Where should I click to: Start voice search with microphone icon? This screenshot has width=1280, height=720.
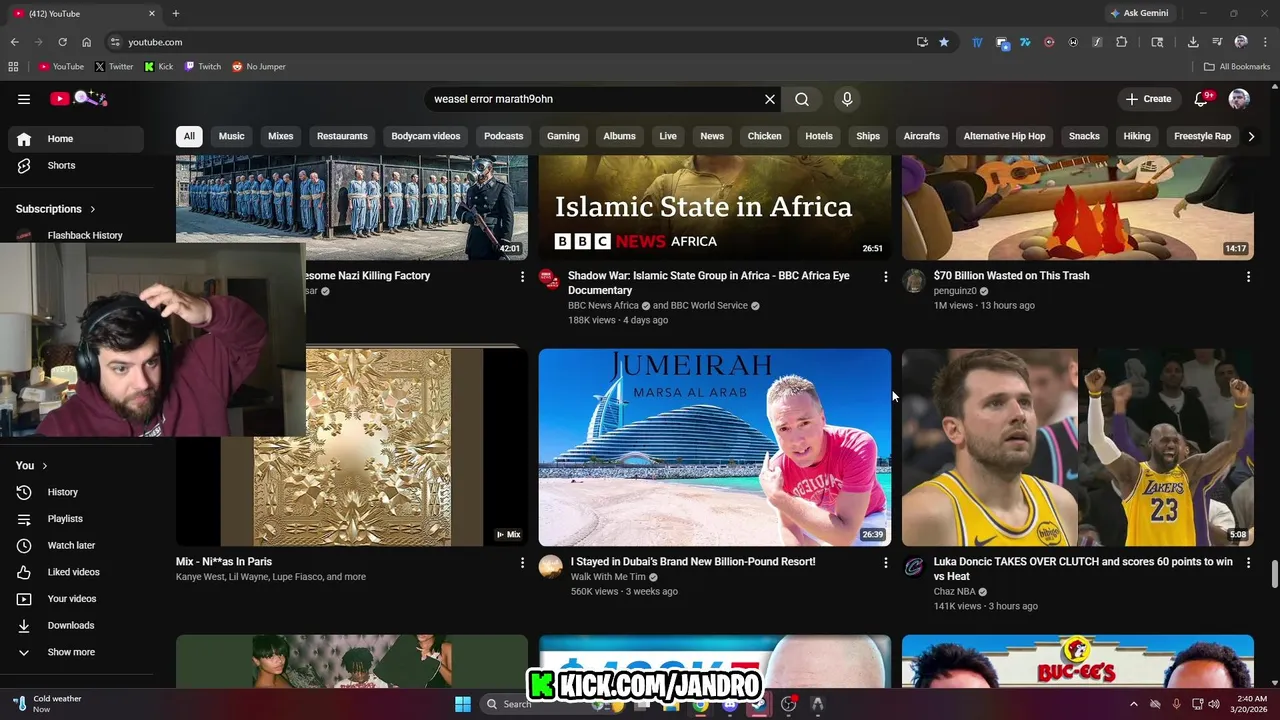click(x=847, y=99)
